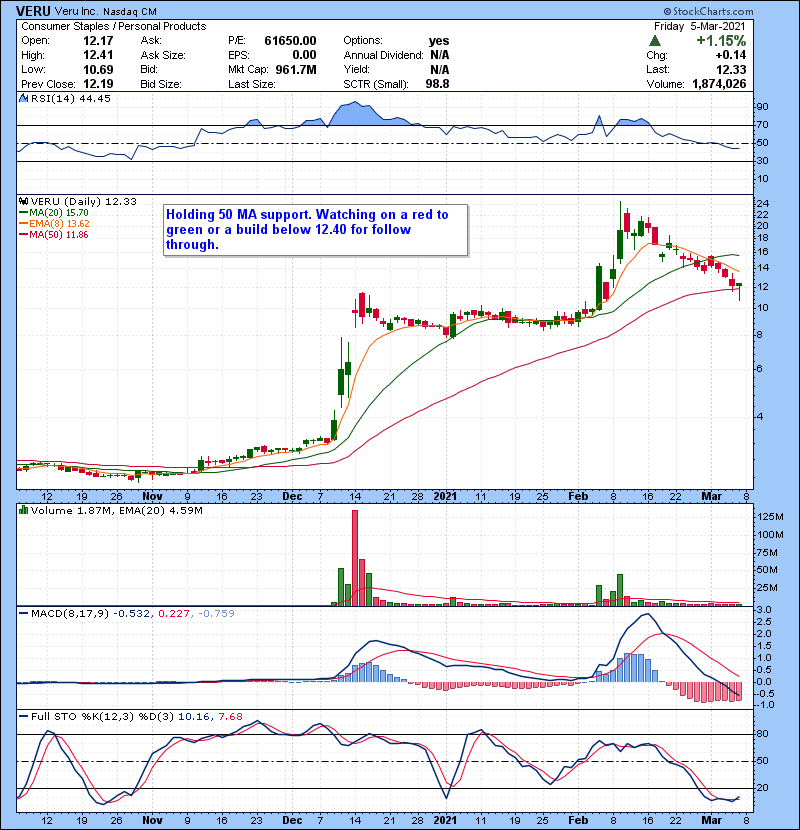Click the tallest red volume bar in mid-December
Screen dimensions: 800x830
pos(355,558)
